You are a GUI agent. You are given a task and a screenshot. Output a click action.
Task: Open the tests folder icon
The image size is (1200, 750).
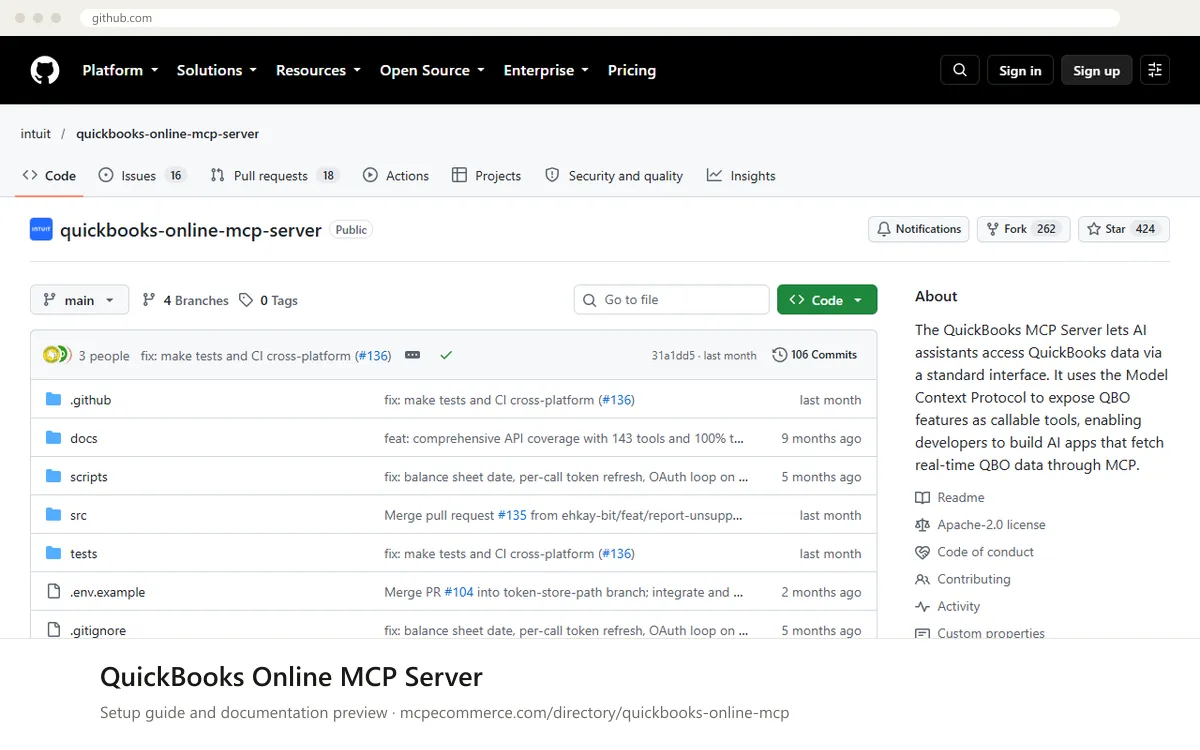(54, 553)
